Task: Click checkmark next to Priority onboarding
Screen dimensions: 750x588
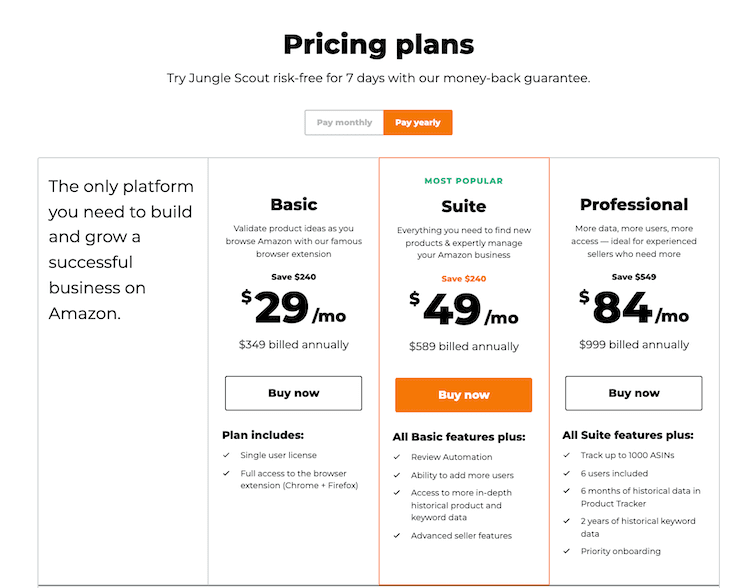Action: click(567, 551)
